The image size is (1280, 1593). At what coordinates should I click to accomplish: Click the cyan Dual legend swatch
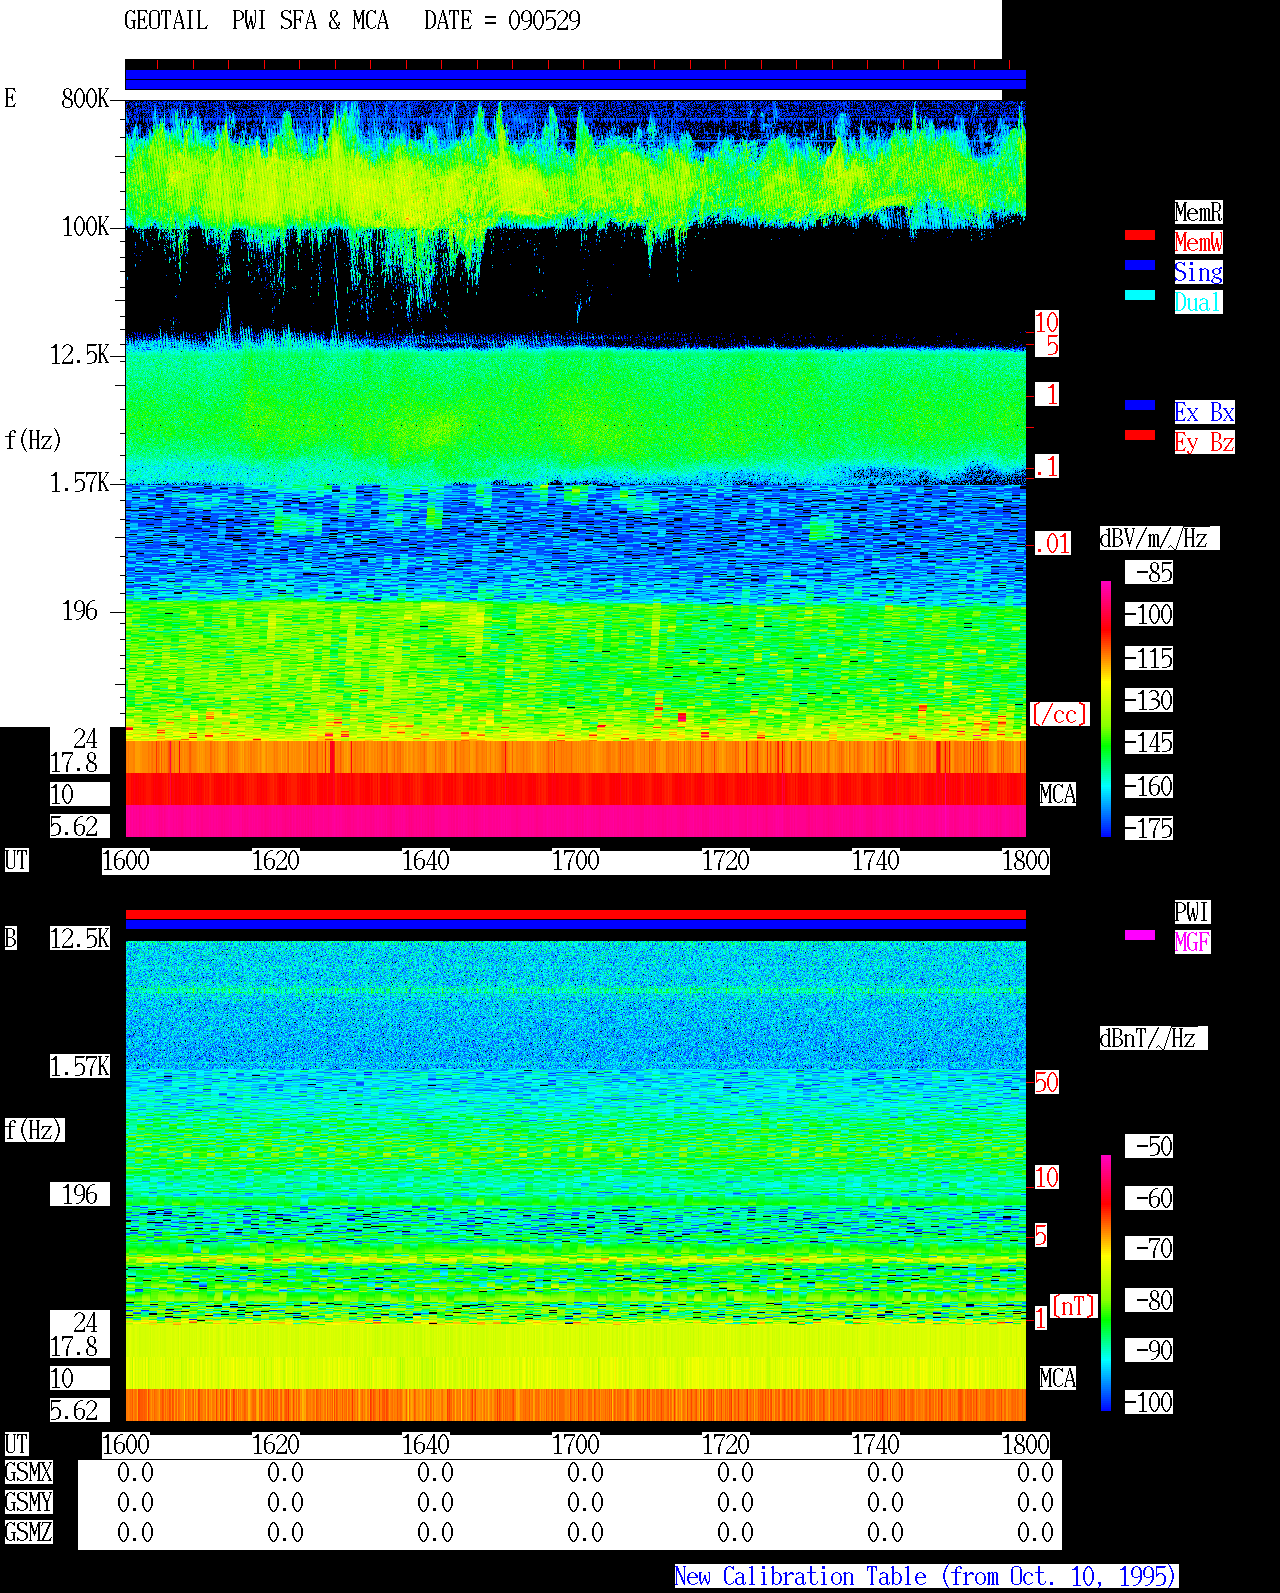1140,295
